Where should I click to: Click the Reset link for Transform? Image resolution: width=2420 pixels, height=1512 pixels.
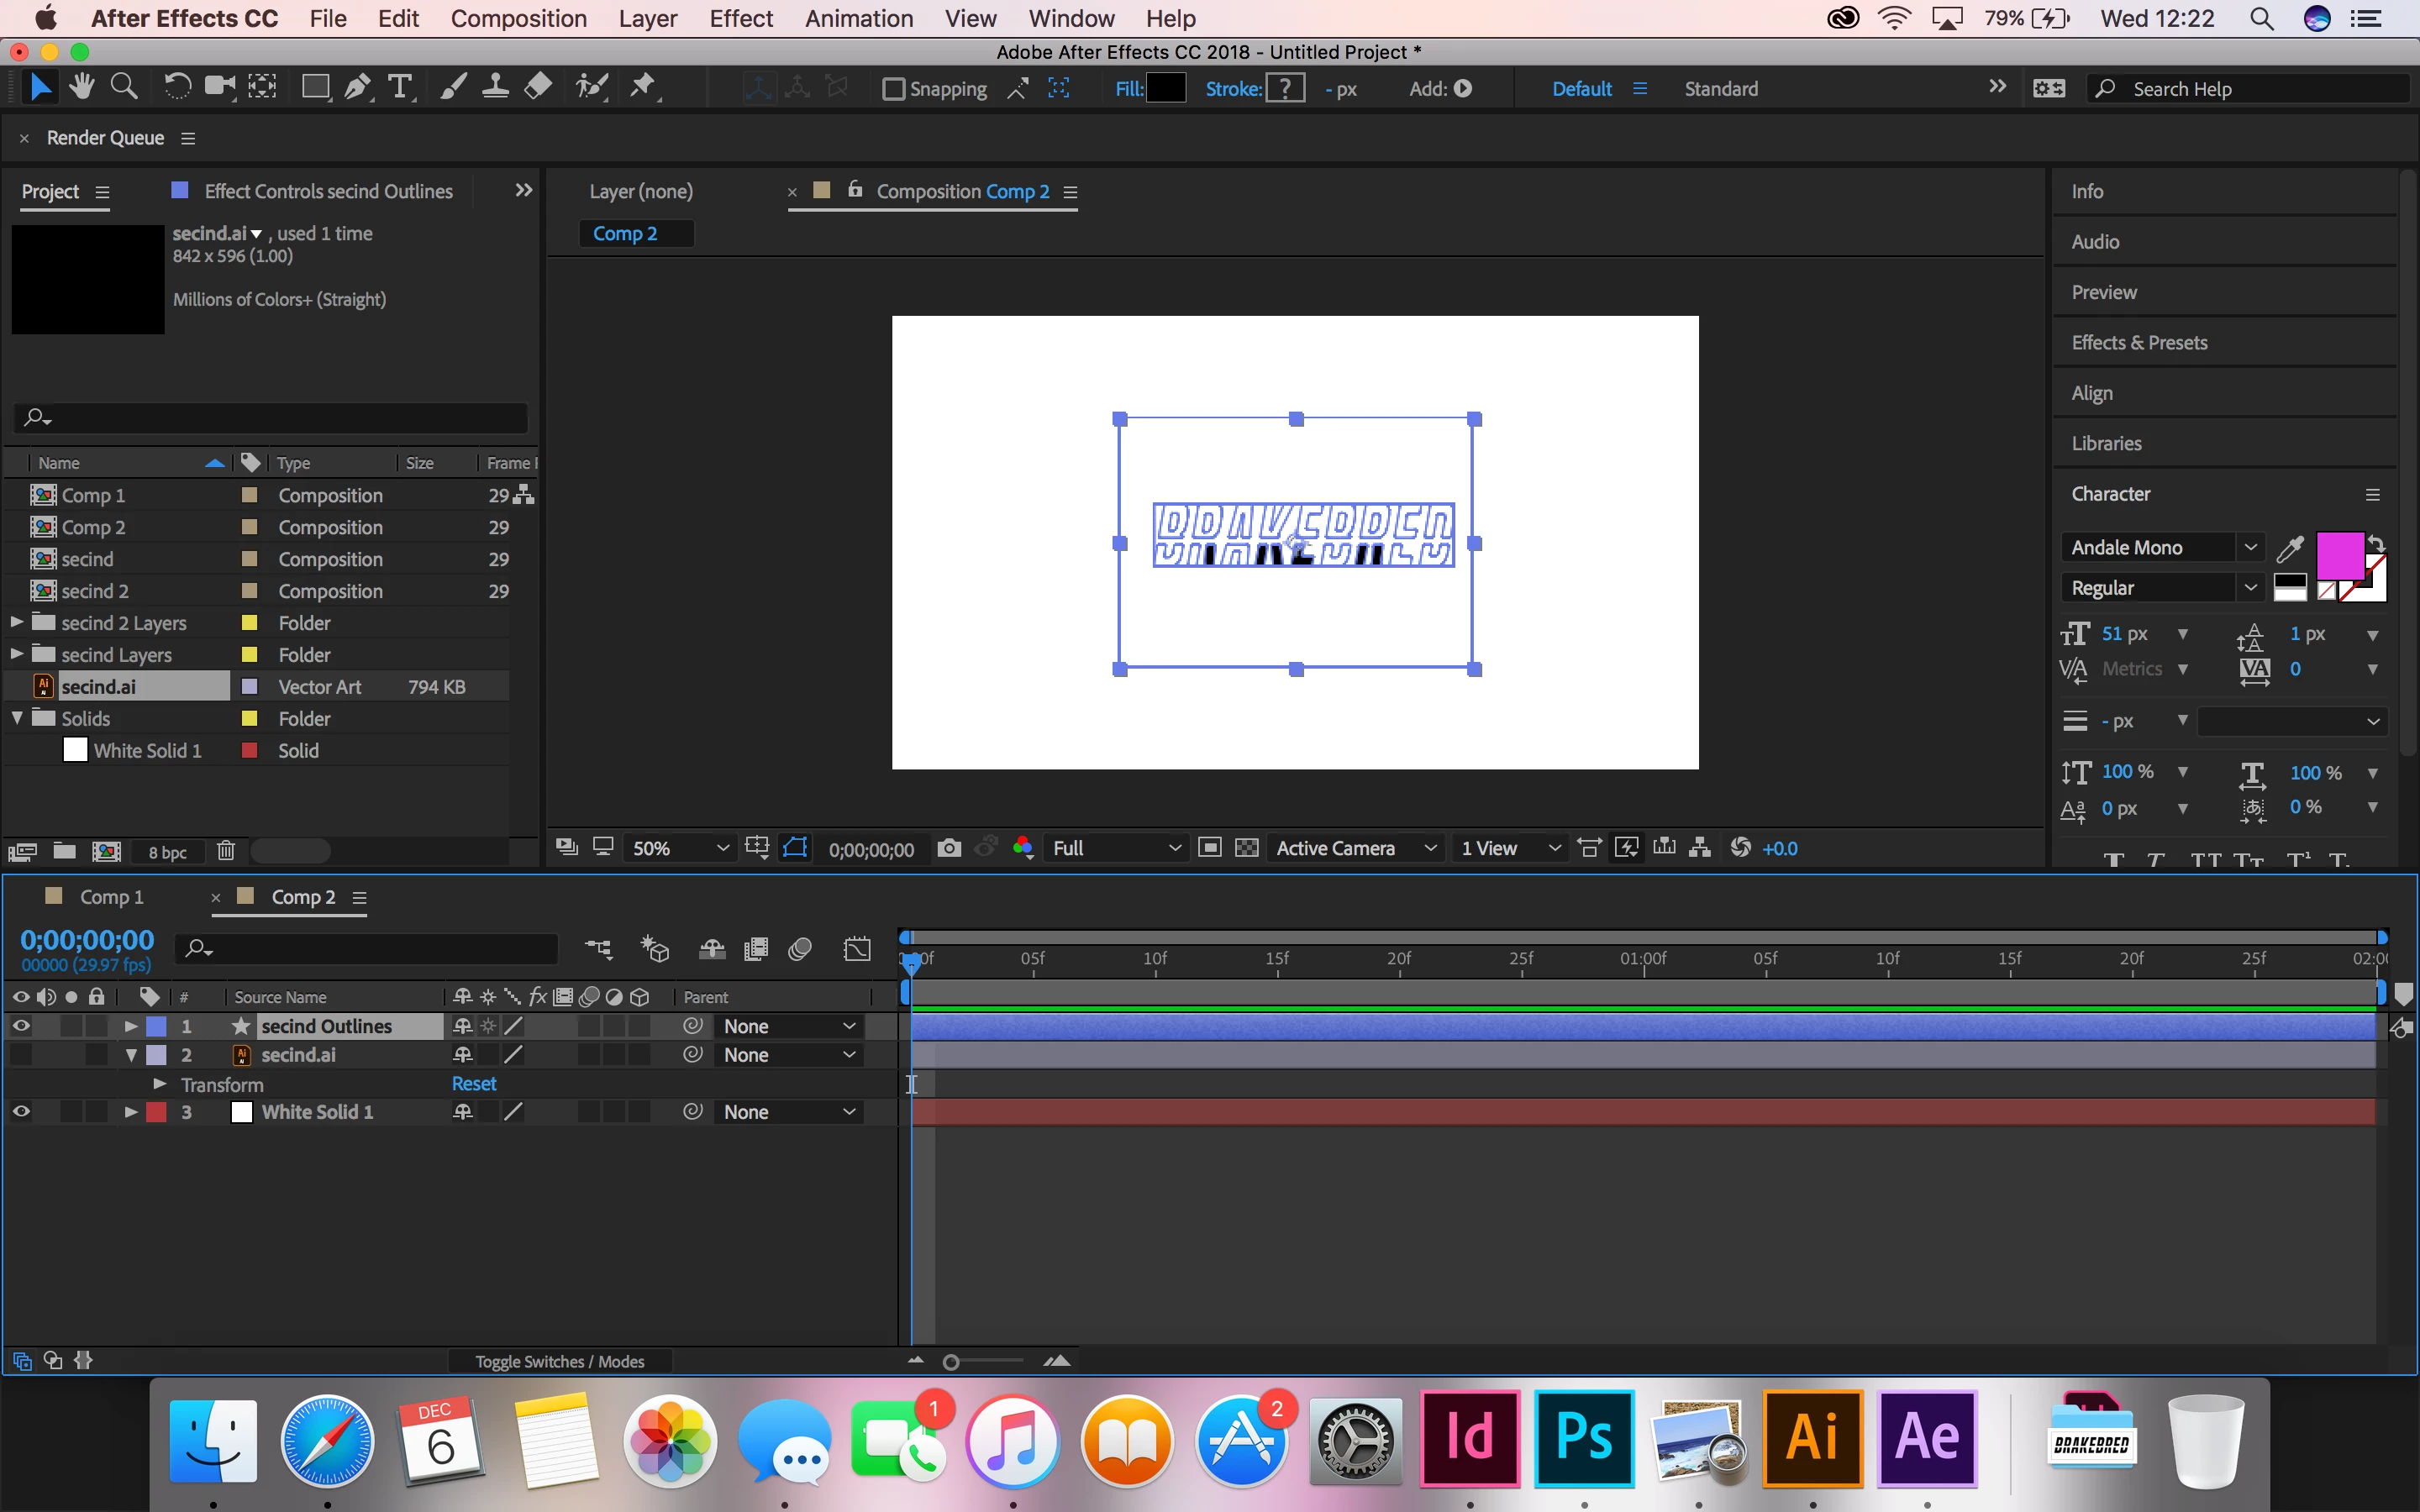[473, 1084]
